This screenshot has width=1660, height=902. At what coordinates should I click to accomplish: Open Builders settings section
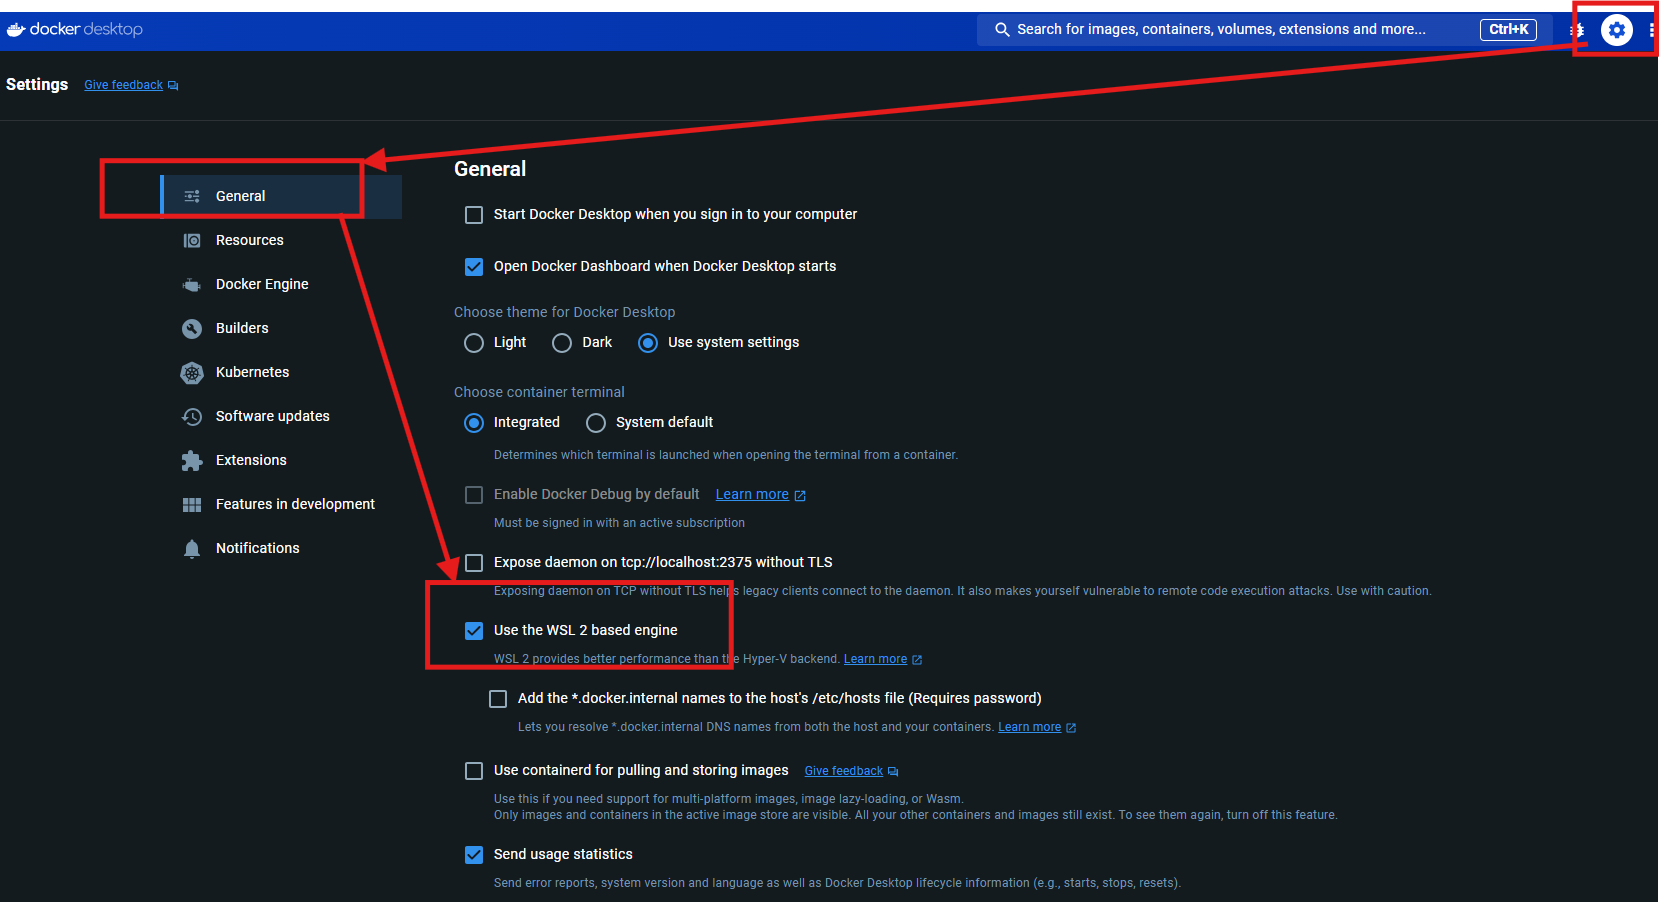pyautogui.click(x=281, y=329)
